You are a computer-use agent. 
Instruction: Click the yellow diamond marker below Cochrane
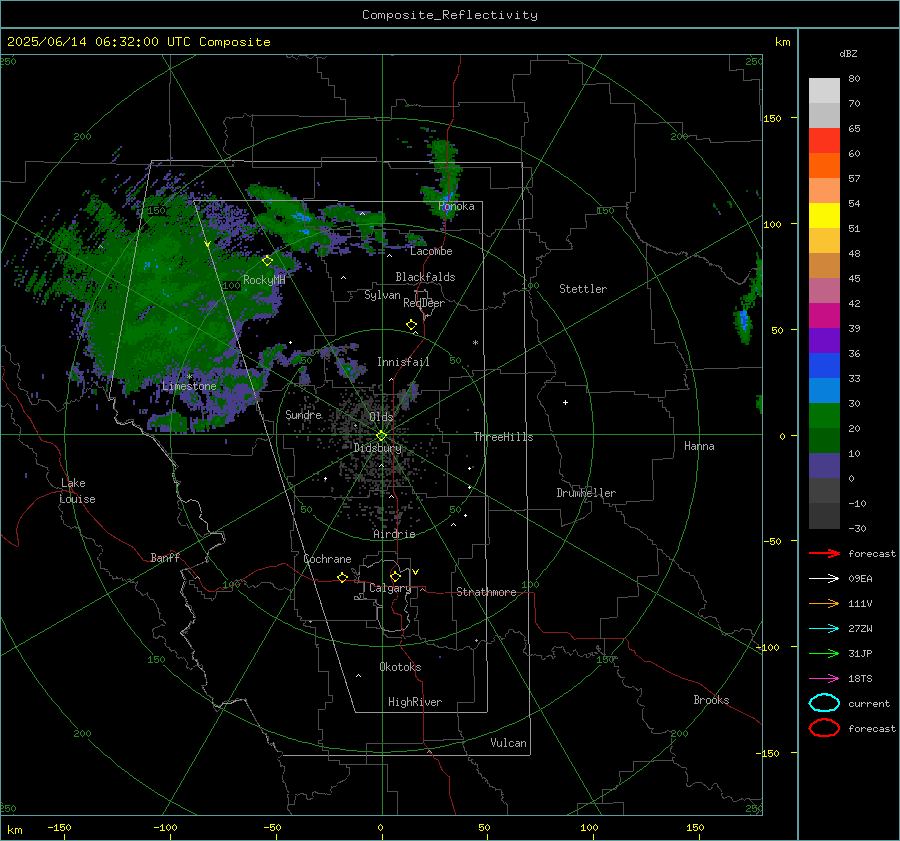[342, 577]
